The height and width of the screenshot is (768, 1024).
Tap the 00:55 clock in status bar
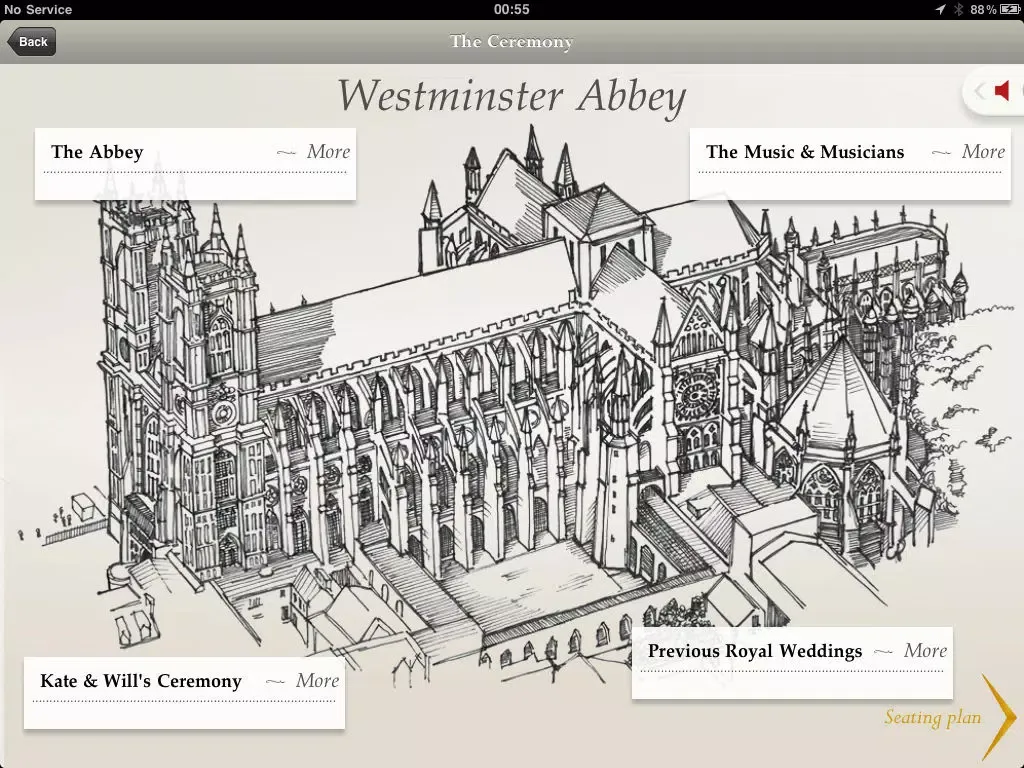coord(511,9)
